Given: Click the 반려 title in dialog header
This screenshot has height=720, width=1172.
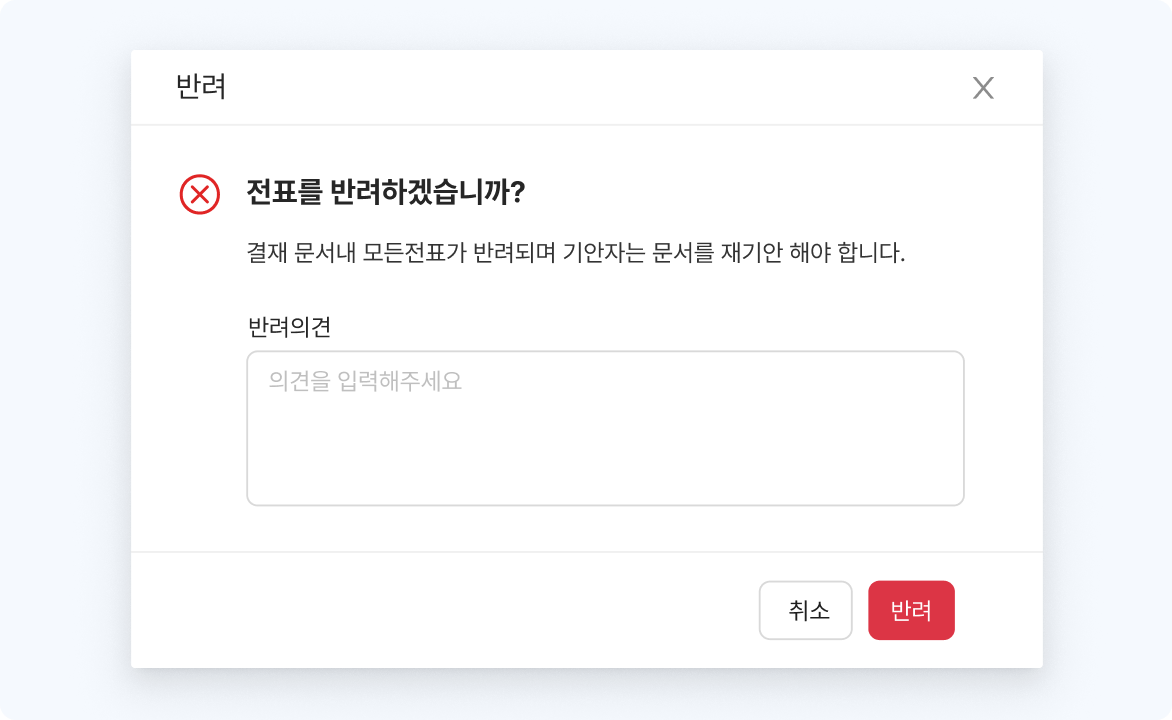Looking at the screenshot, I should (201, 87).
